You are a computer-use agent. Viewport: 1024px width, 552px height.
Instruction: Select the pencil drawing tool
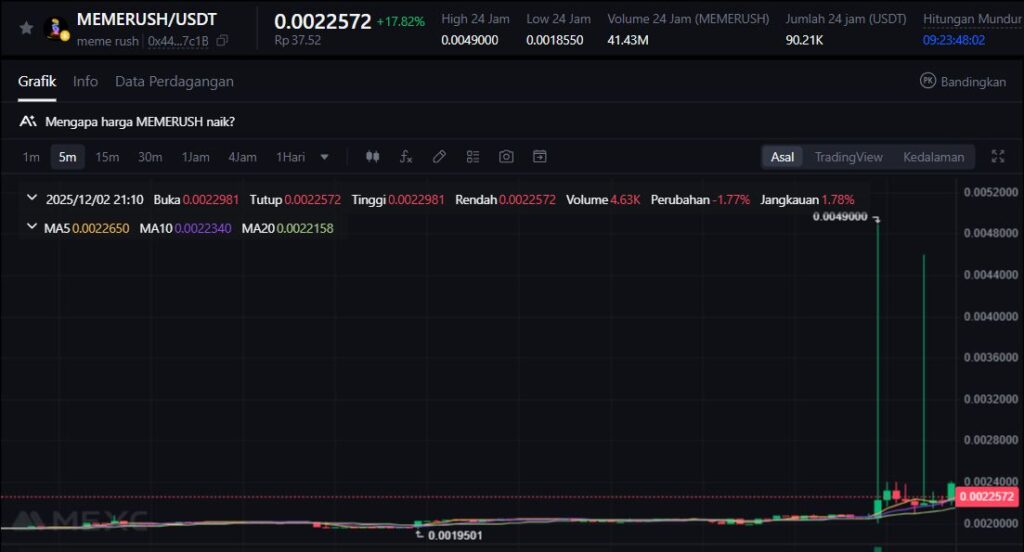click(x=439, y=157)
